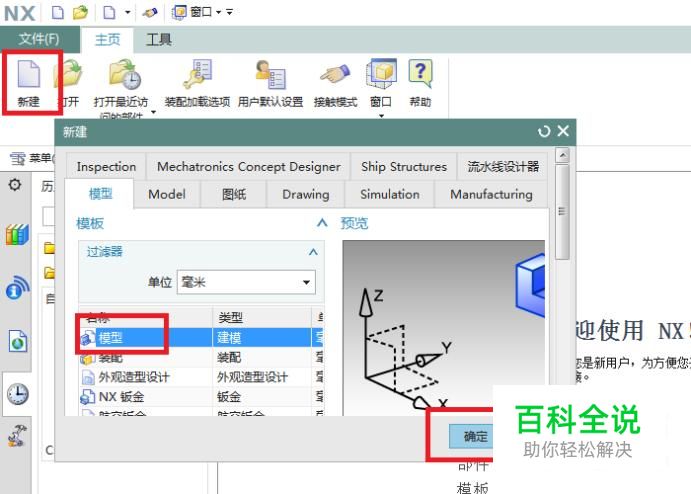Collapse the 模板 section chevron
This screenshot has height=494, width=691.
point(322,223)
